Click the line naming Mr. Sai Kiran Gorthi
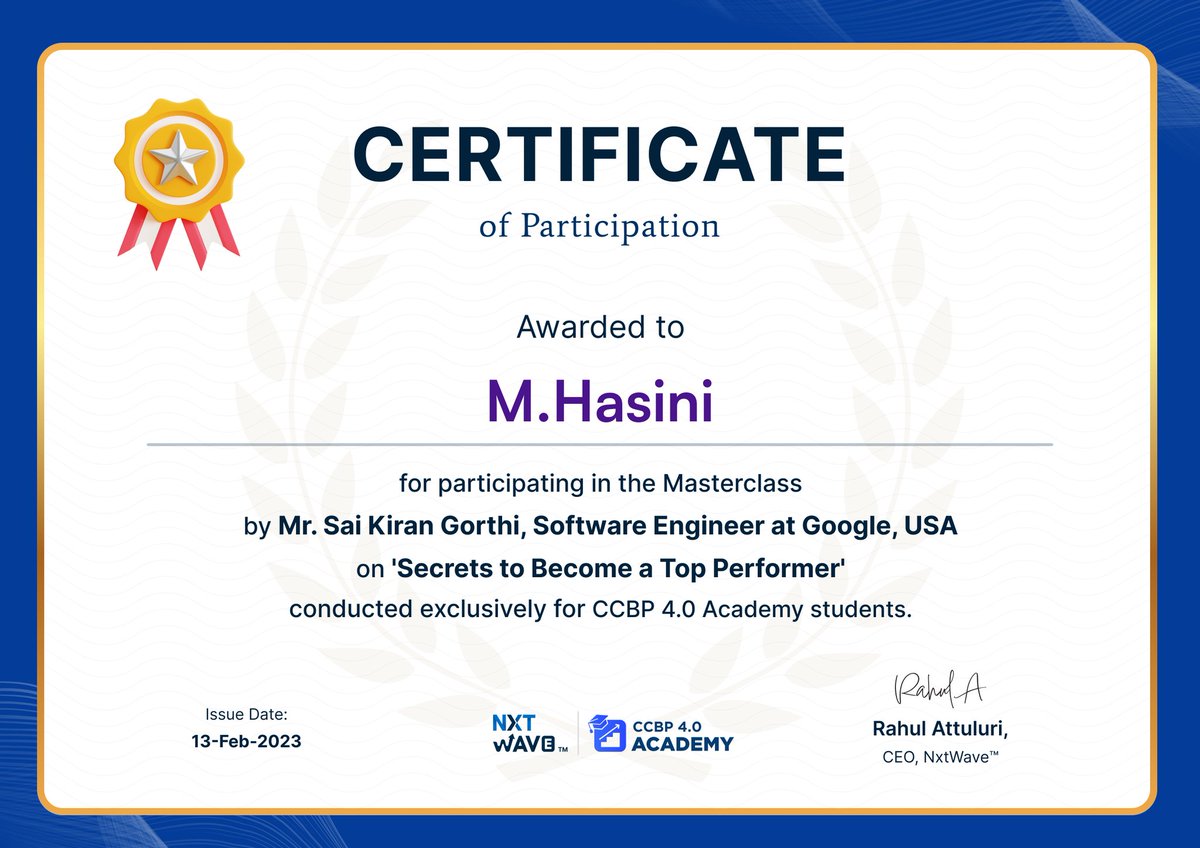1200x848 pixels. 600,526
